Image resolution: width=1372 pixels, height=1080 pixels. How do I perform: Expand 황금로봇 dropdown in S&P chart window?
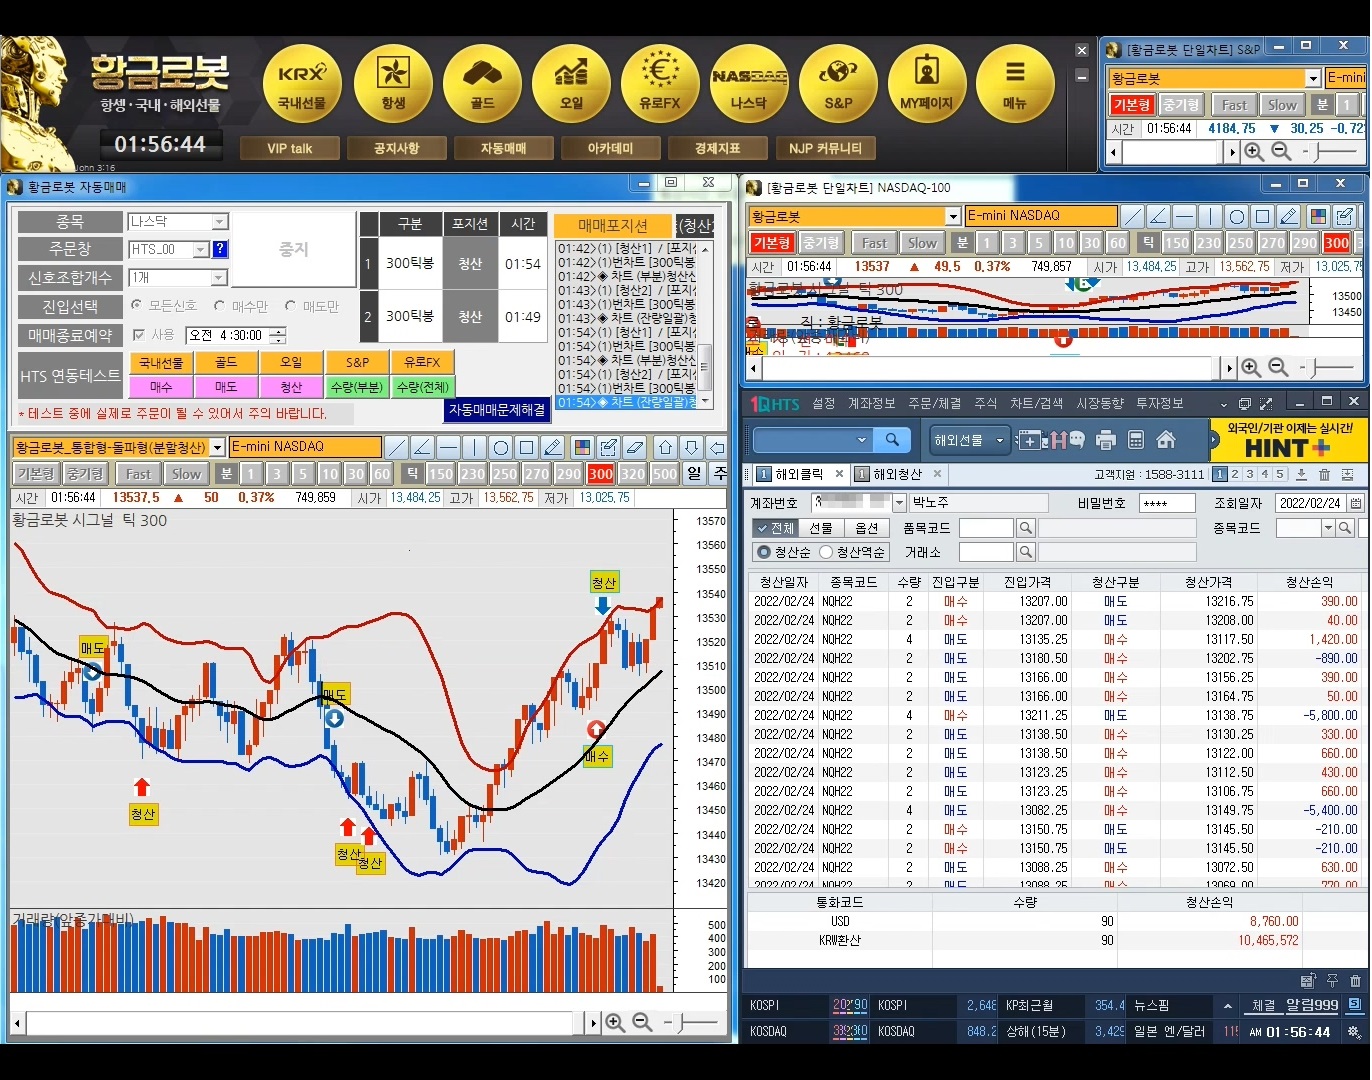point(1312,78)
